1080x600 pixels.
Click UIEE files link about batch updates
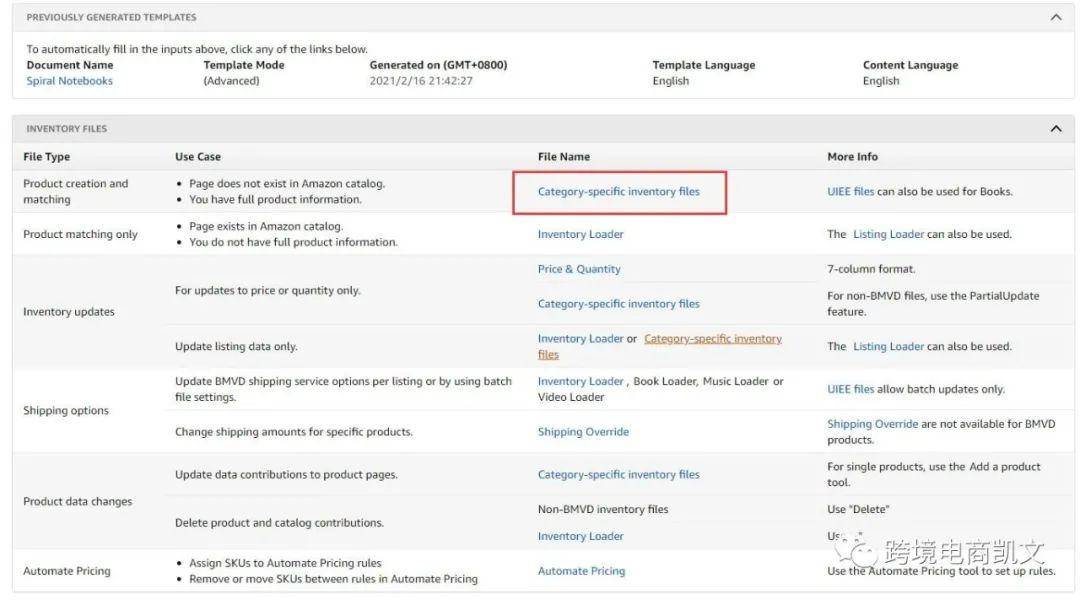click(x=850, y=389)
